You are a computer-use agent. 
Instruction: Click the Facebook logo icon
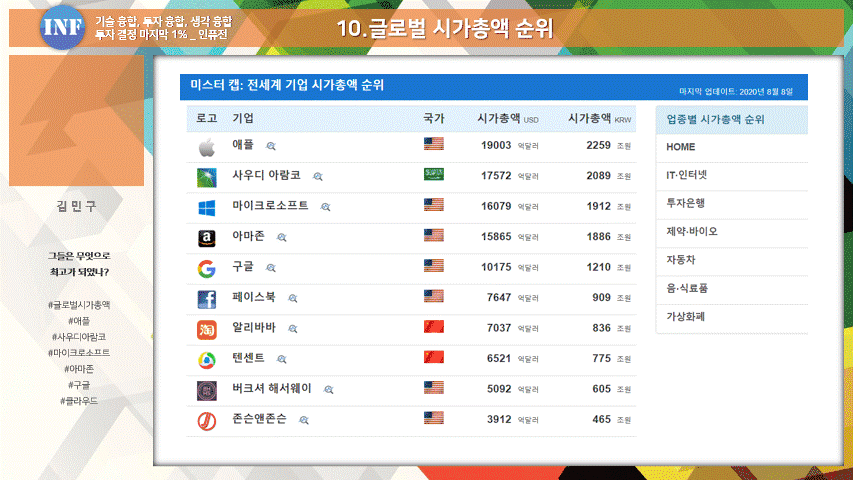pos(207,299)
